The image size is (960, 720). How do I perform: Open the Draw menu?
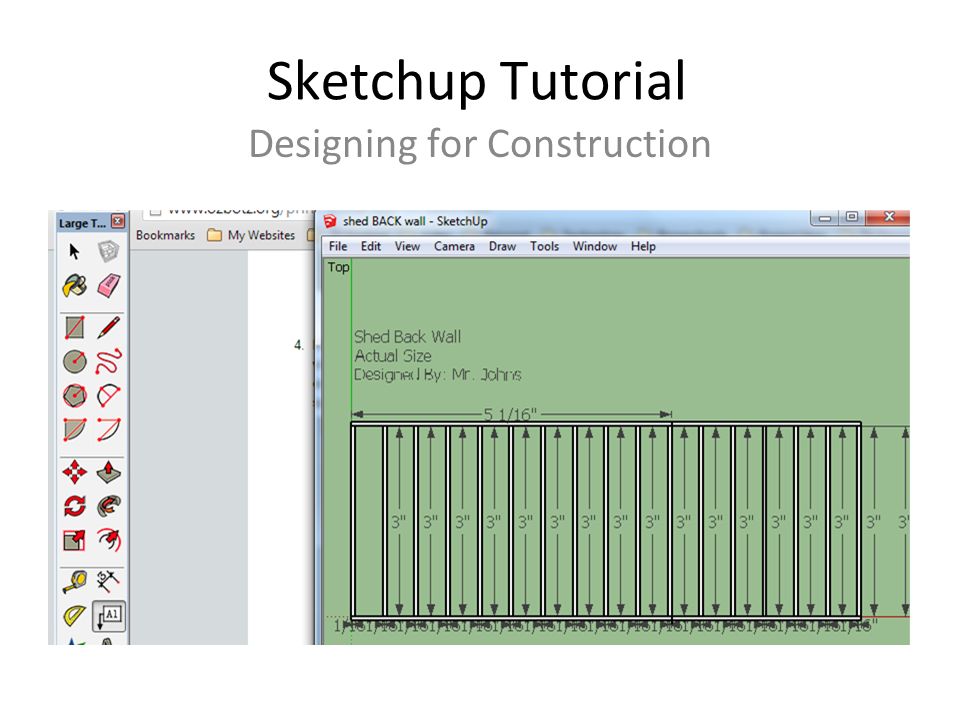click(x=502, y=246)
